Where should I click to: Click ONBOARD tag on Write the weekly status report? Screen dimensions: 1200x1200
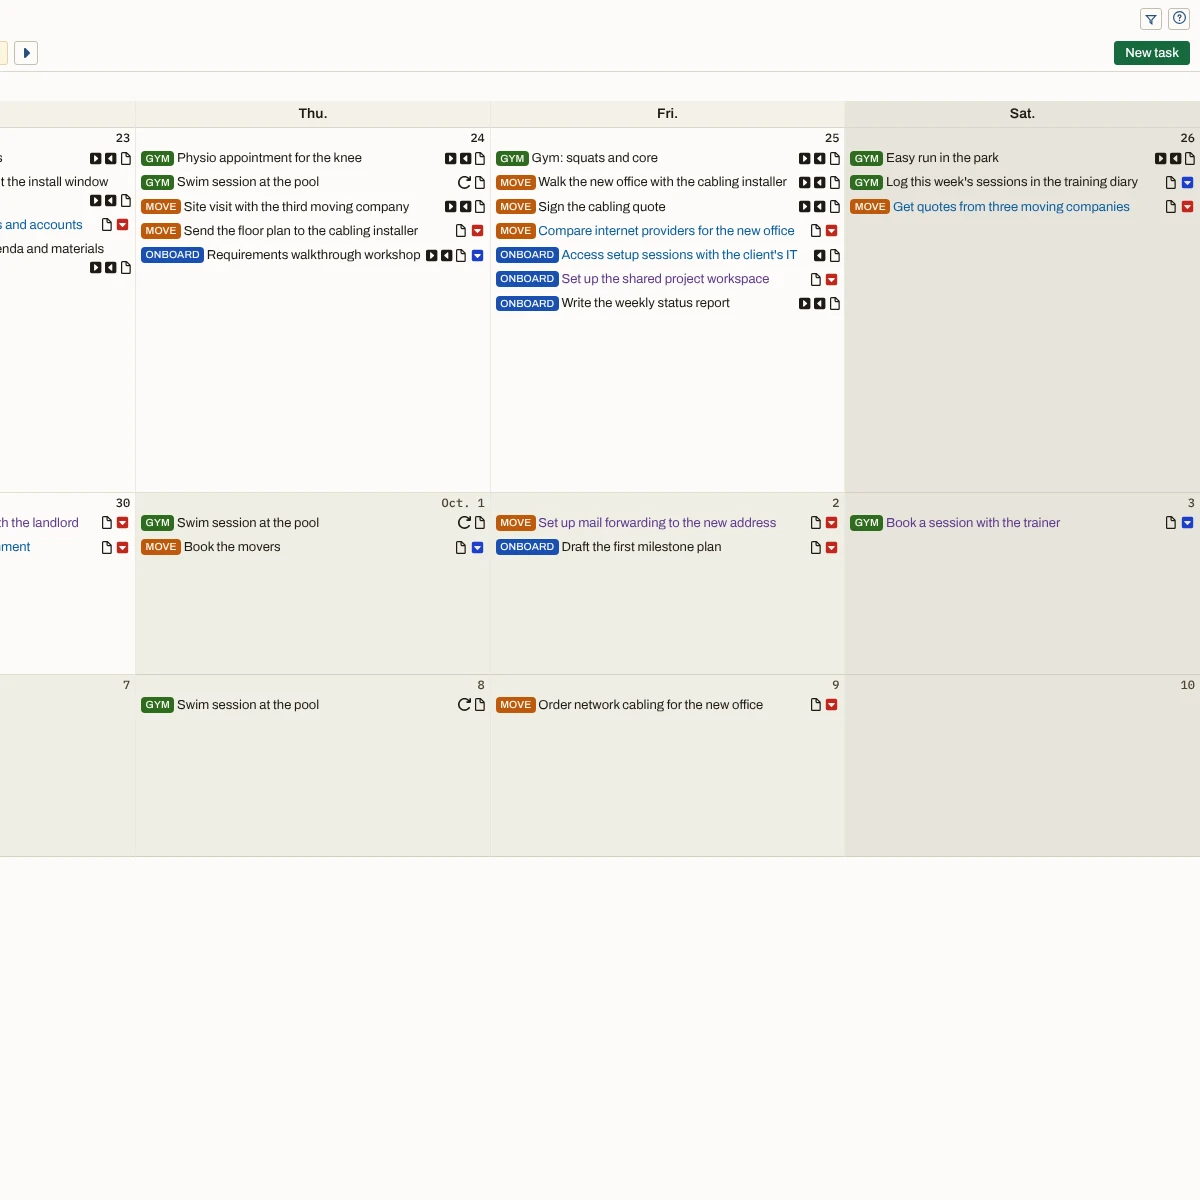point(527,303)
